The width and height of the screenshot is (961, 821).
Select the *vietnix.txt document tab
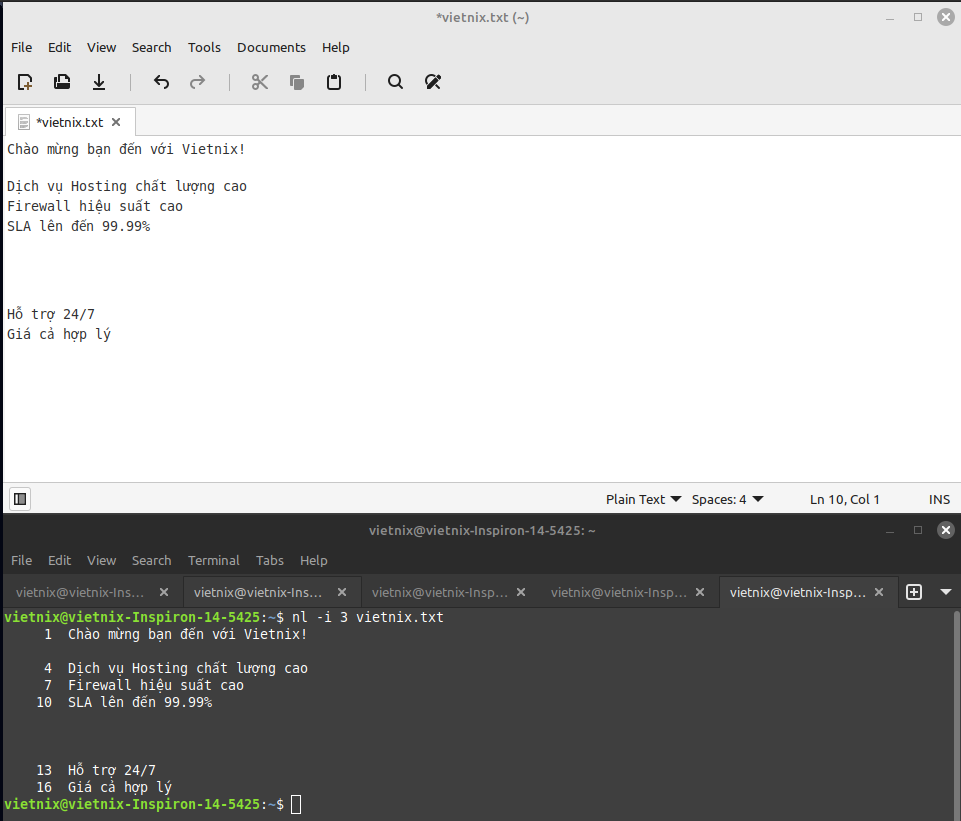pyautogui.click(x=69, y=122)
